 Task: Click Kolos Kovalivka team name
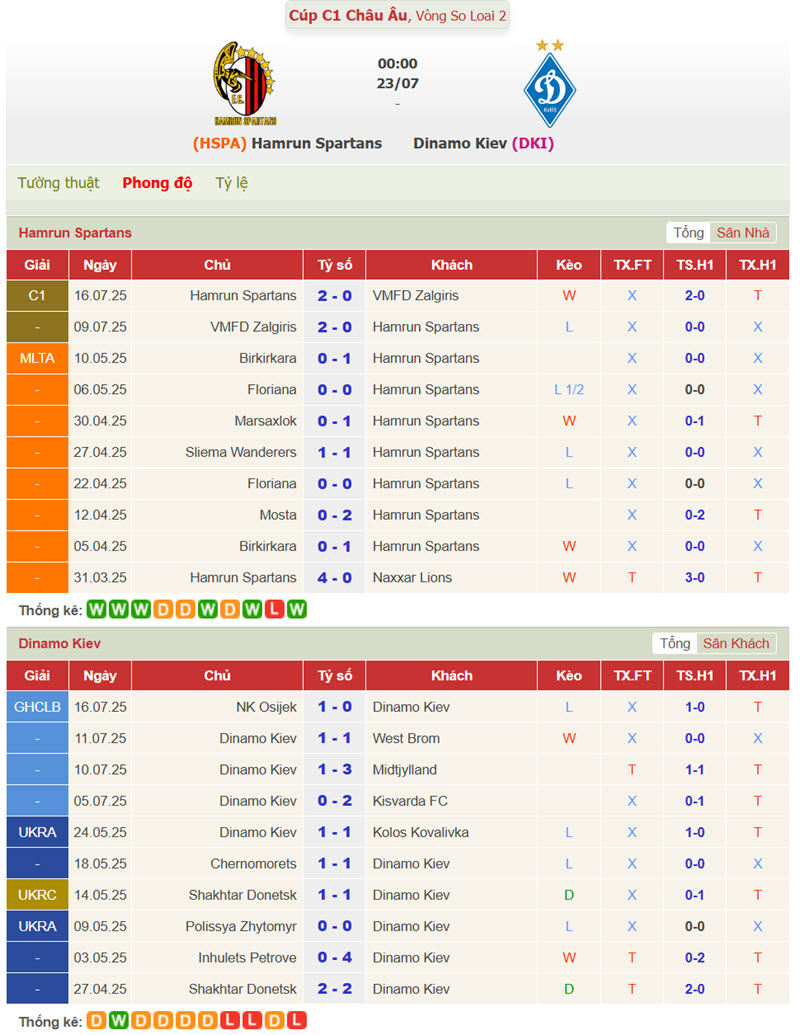pos(420,832)
